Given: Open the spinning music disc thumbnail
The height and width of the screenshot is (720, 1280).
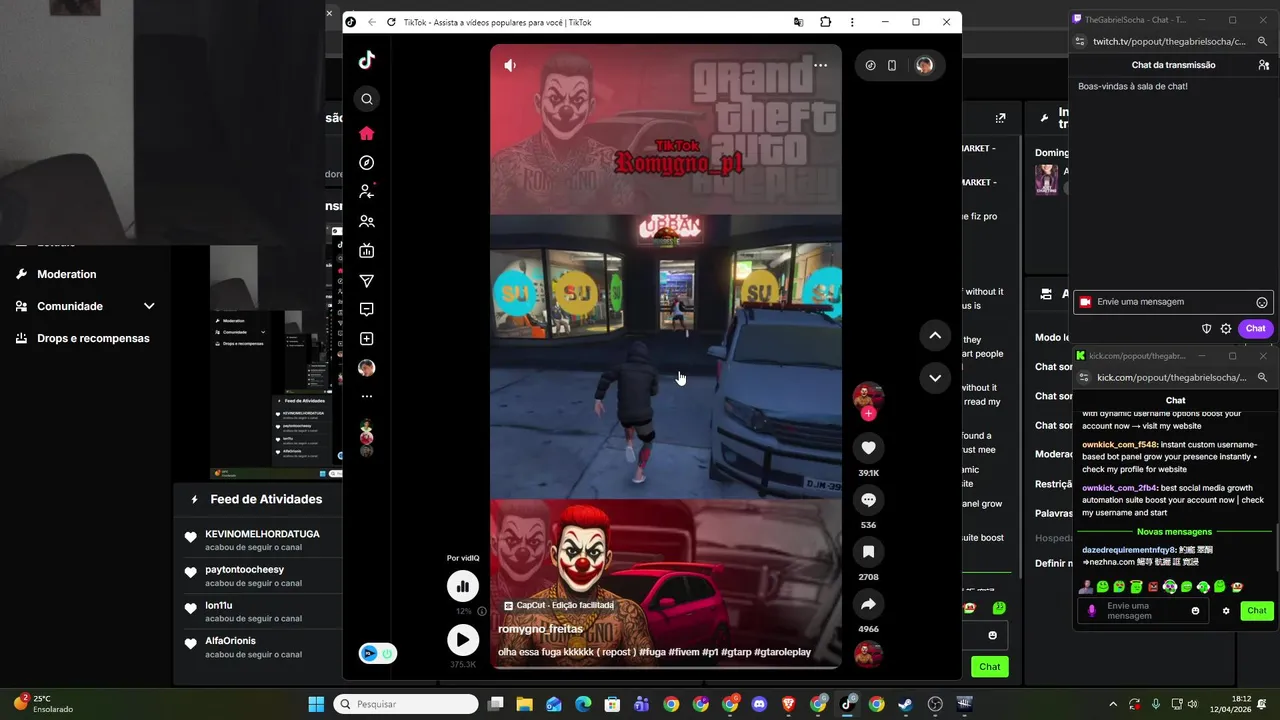Looking at the screenshot, I should tap(868, 654).
